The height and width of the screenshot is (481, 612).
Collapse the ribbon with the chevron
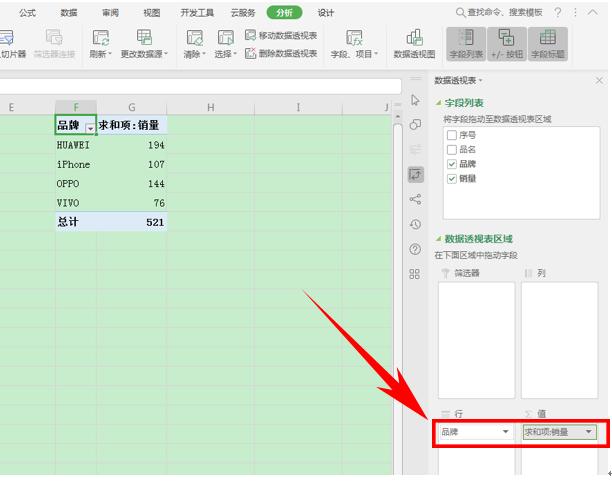coord(592,12)
